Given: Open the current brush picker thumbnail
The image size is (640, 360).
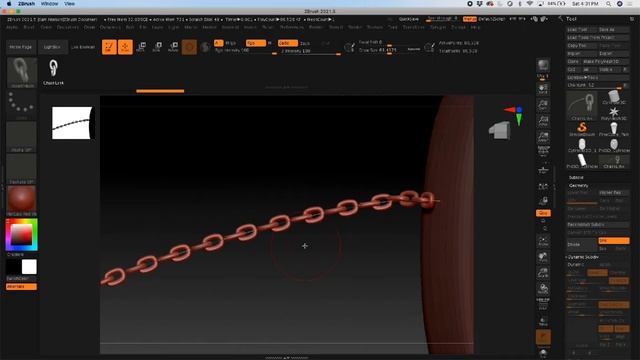Looking at the screenshot, I should (x=22, y=73).
